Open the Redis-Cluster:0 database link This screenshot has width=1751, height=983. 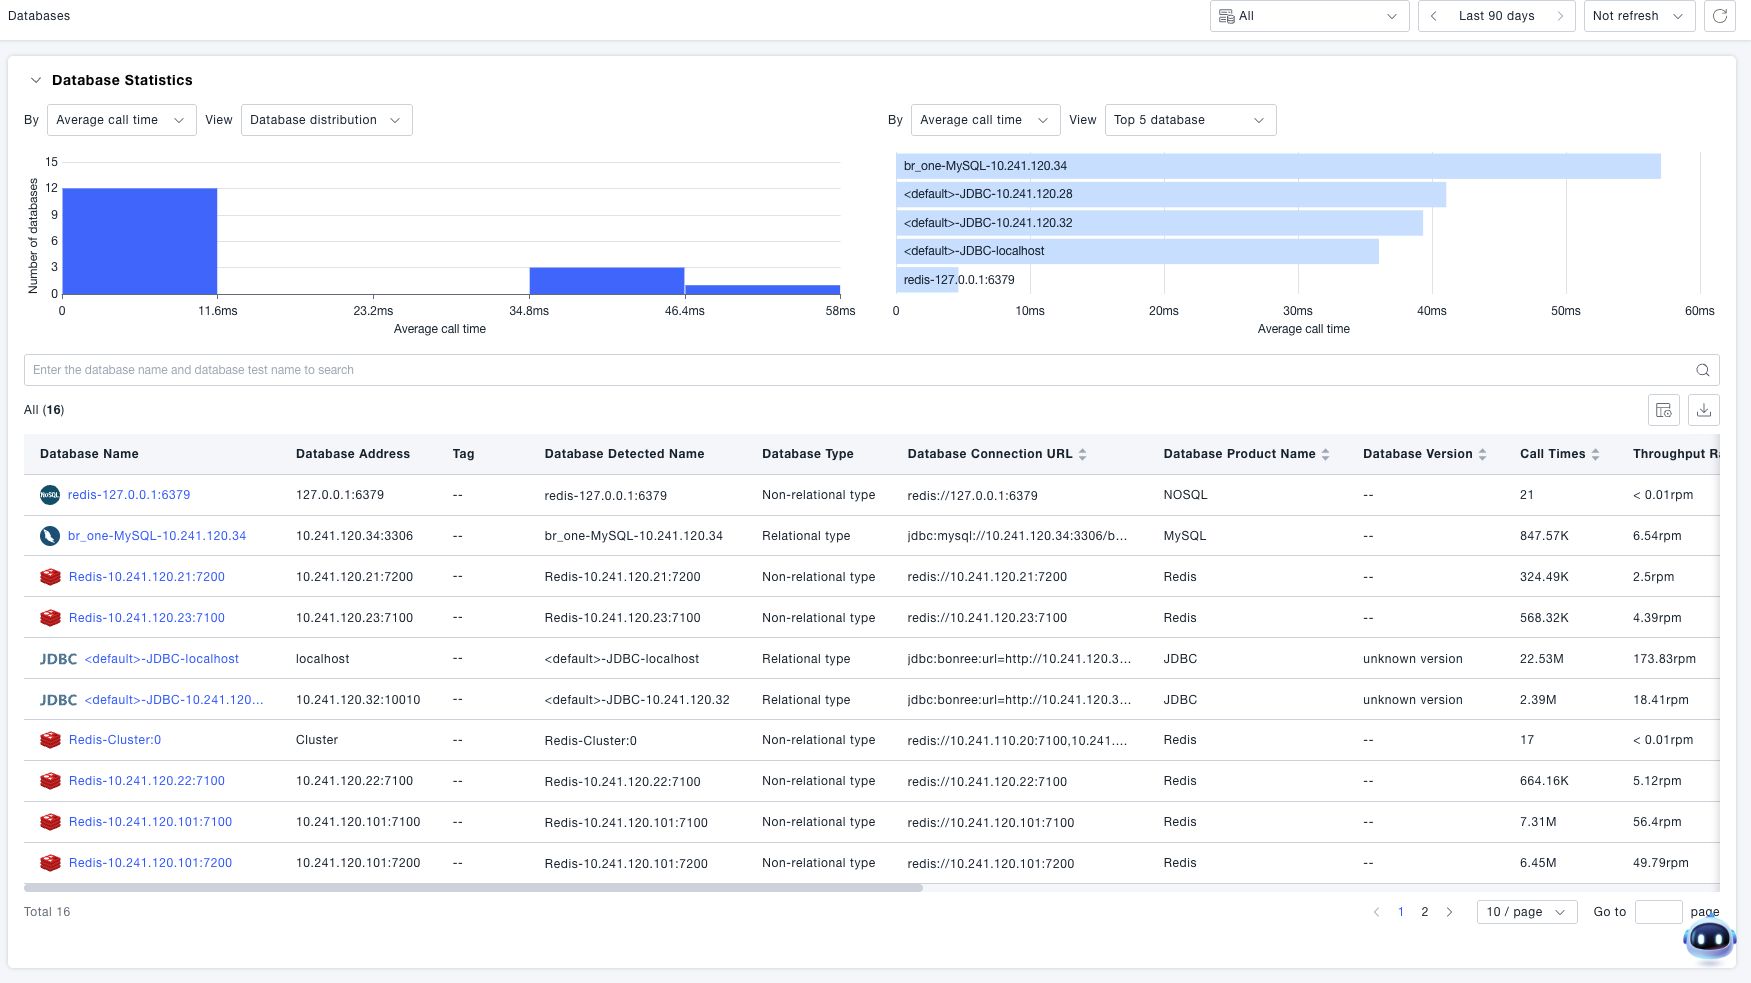pos(115,740)
